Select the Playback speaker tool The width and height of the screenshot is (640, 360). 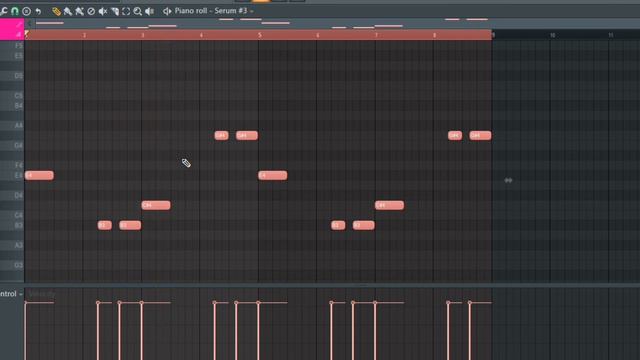[150, 11]
